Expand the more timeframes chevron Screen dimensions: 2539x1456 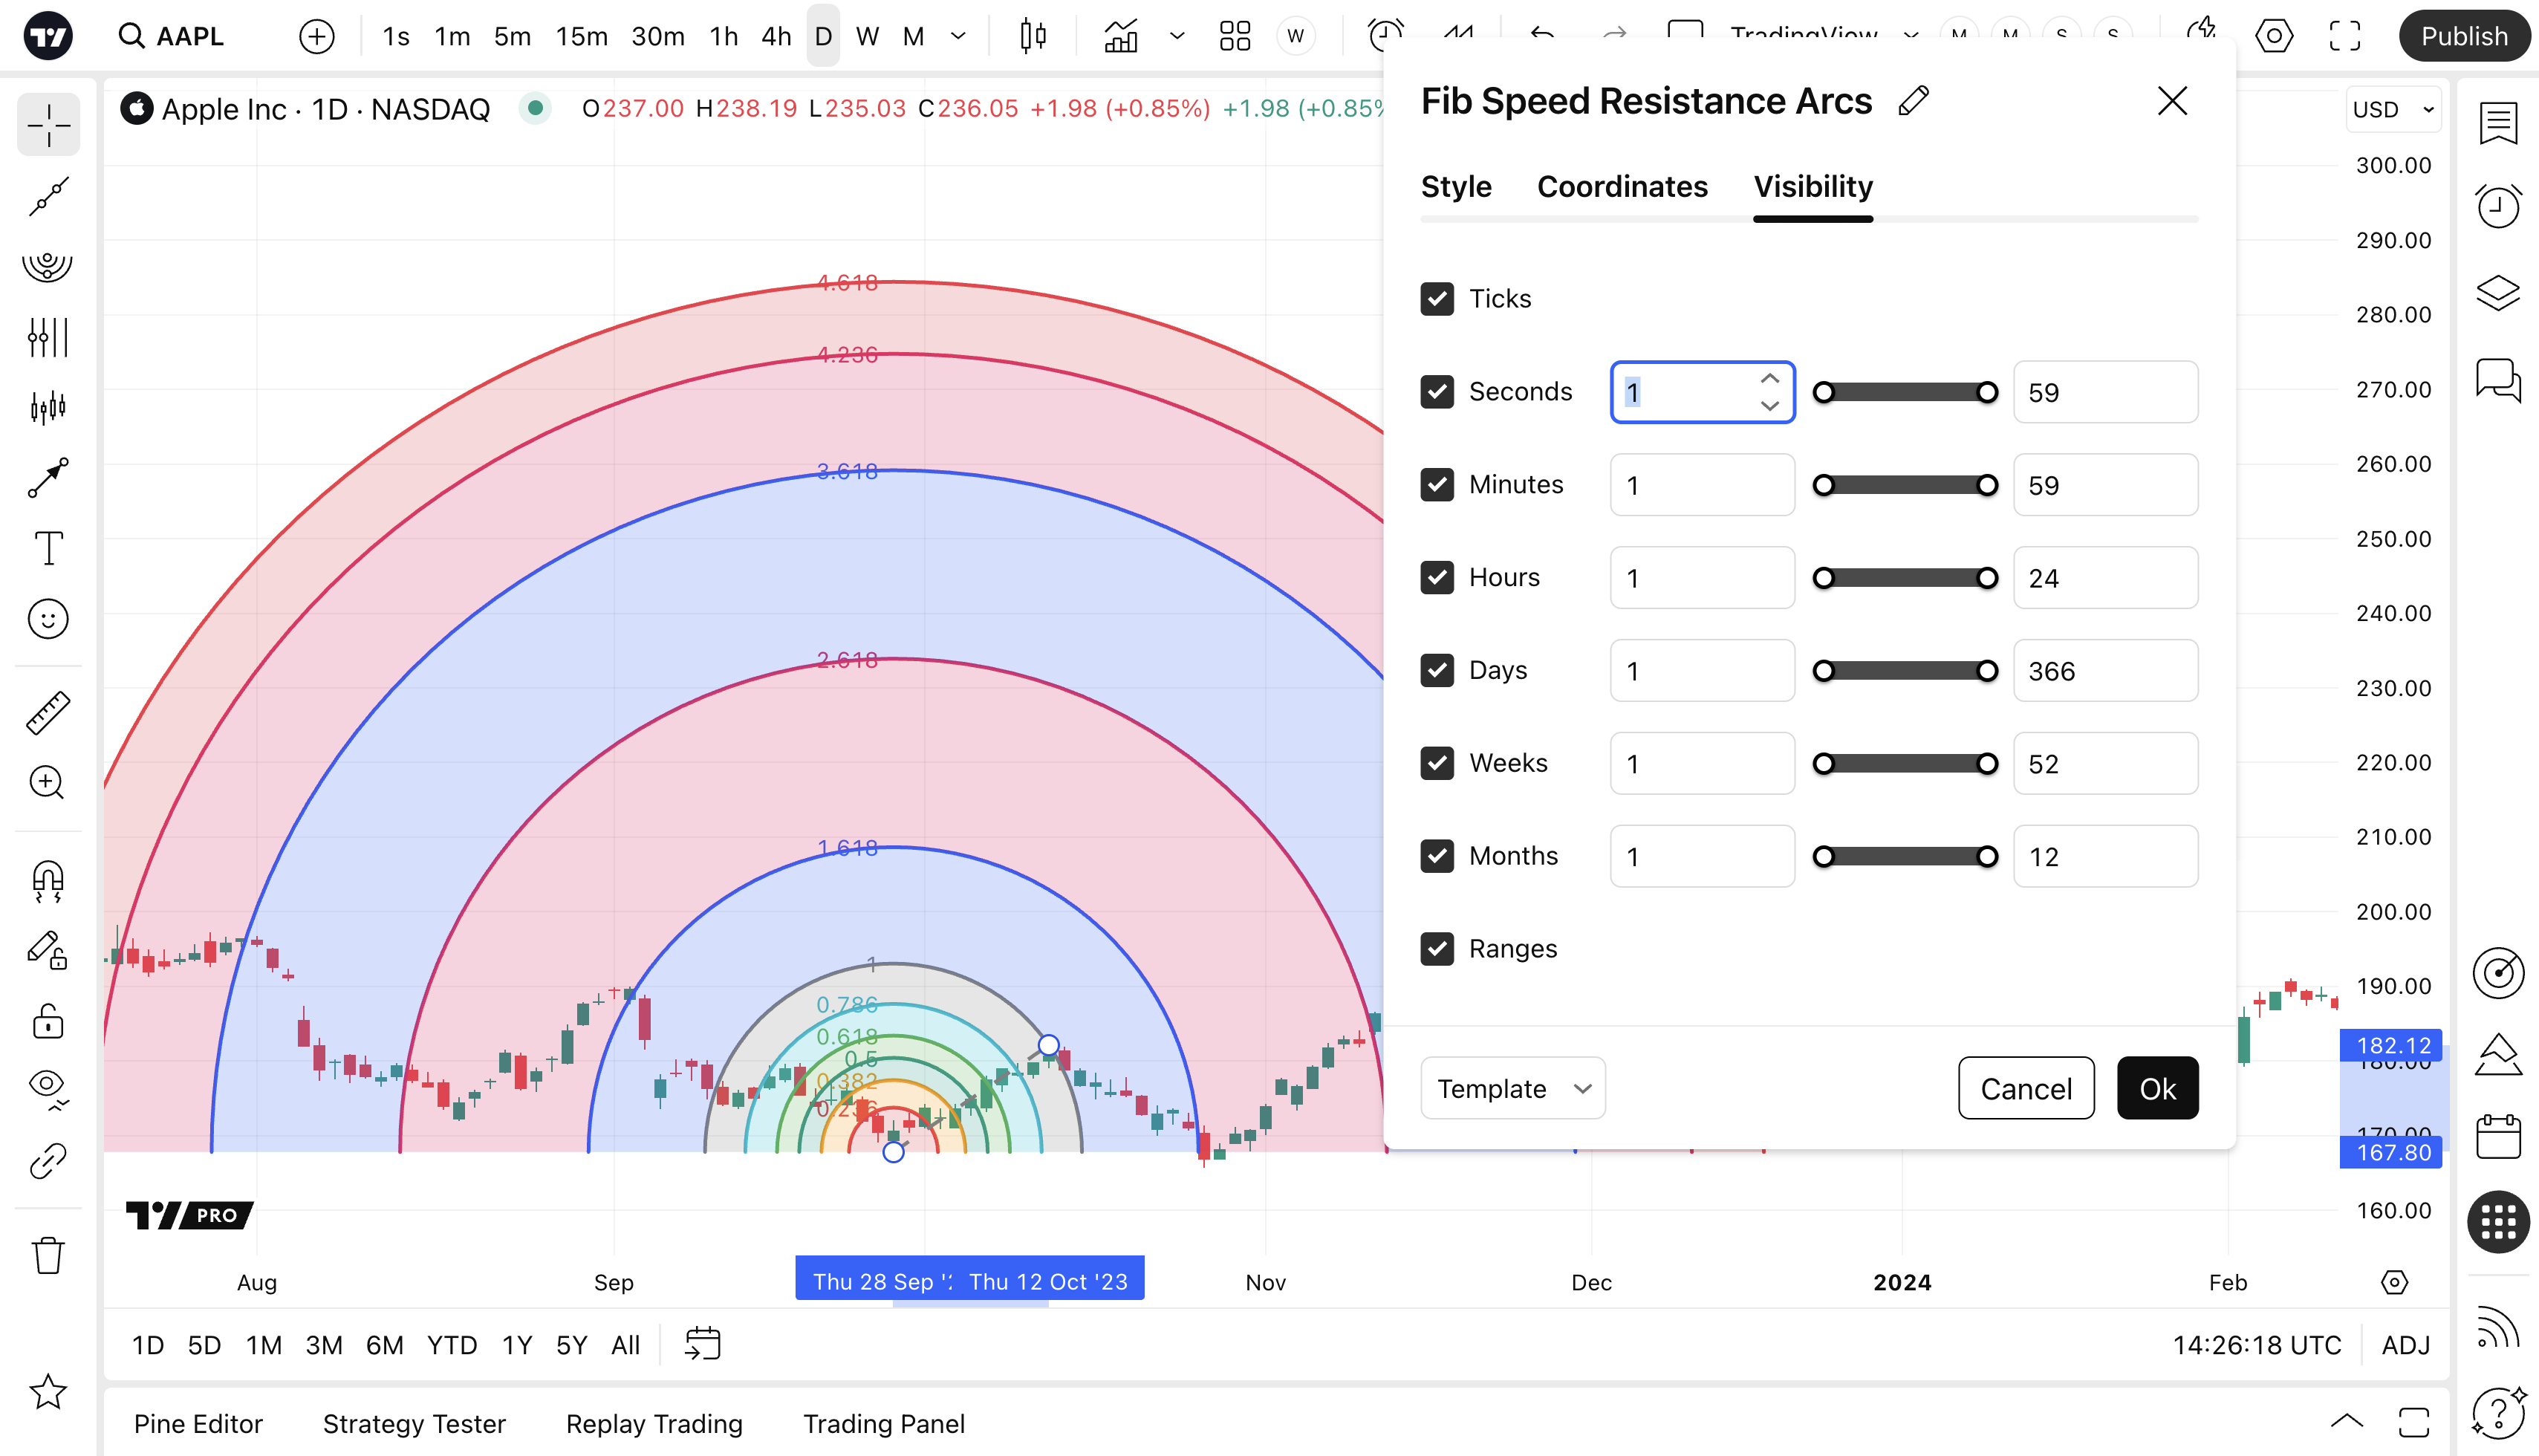click(957, 37)
